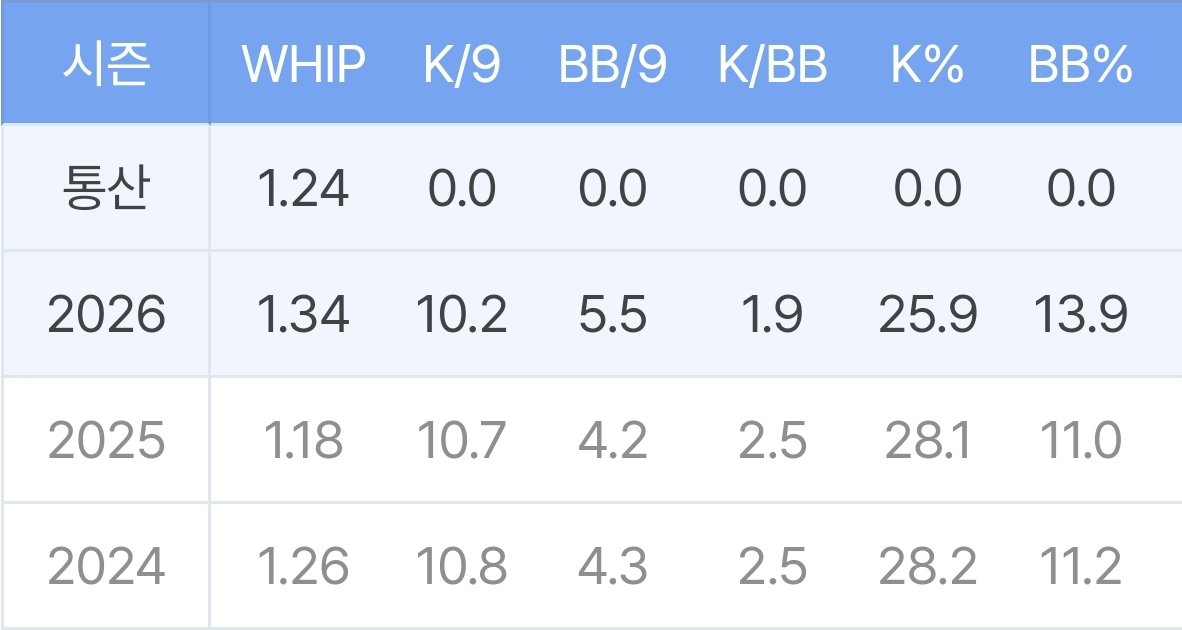Select the 2026 K/9 value 10.2
The height and width of the screenshot is (630, 1182).
point(461,314)
